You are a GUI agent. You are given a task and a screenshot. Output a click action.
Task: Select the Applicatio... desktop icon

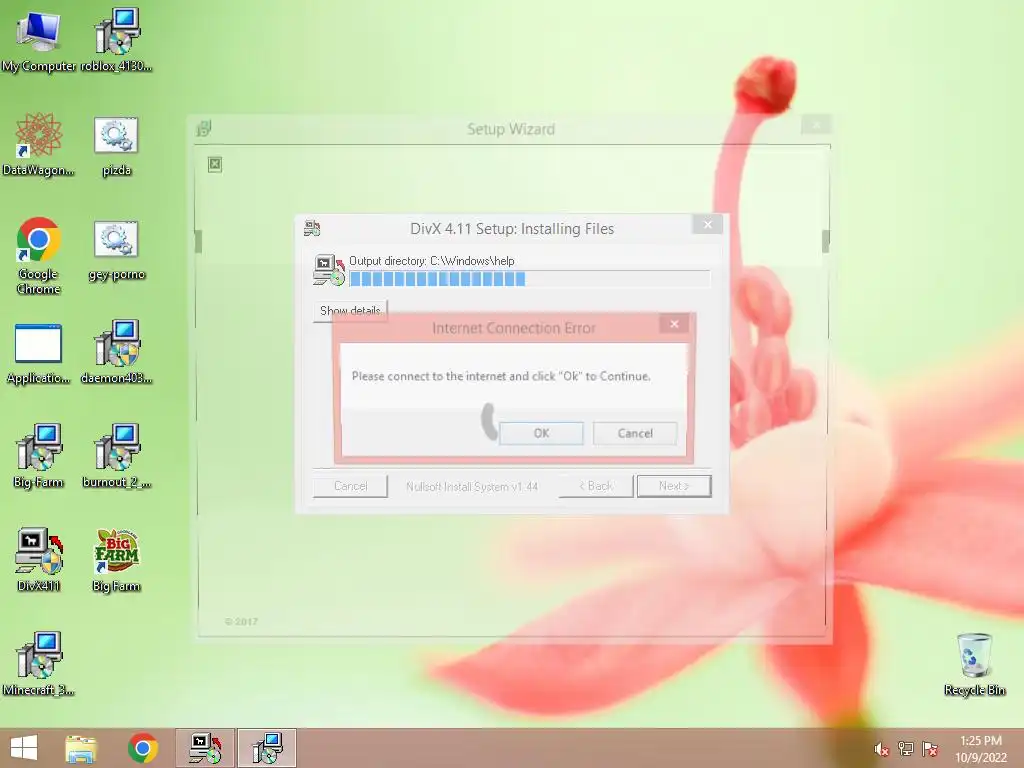pos(39,353)
